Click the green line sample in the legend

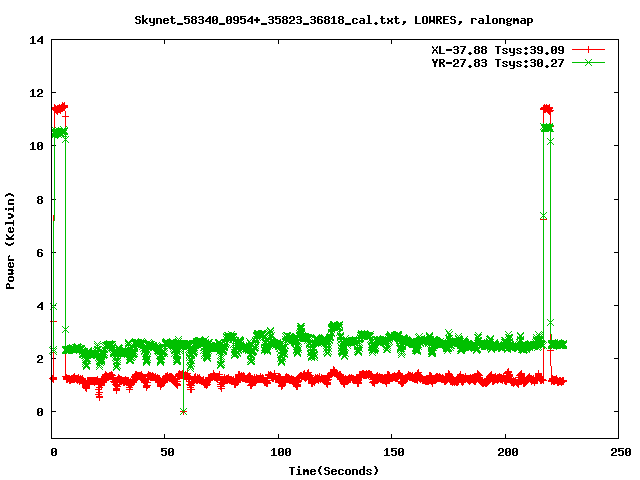(588, 62)
